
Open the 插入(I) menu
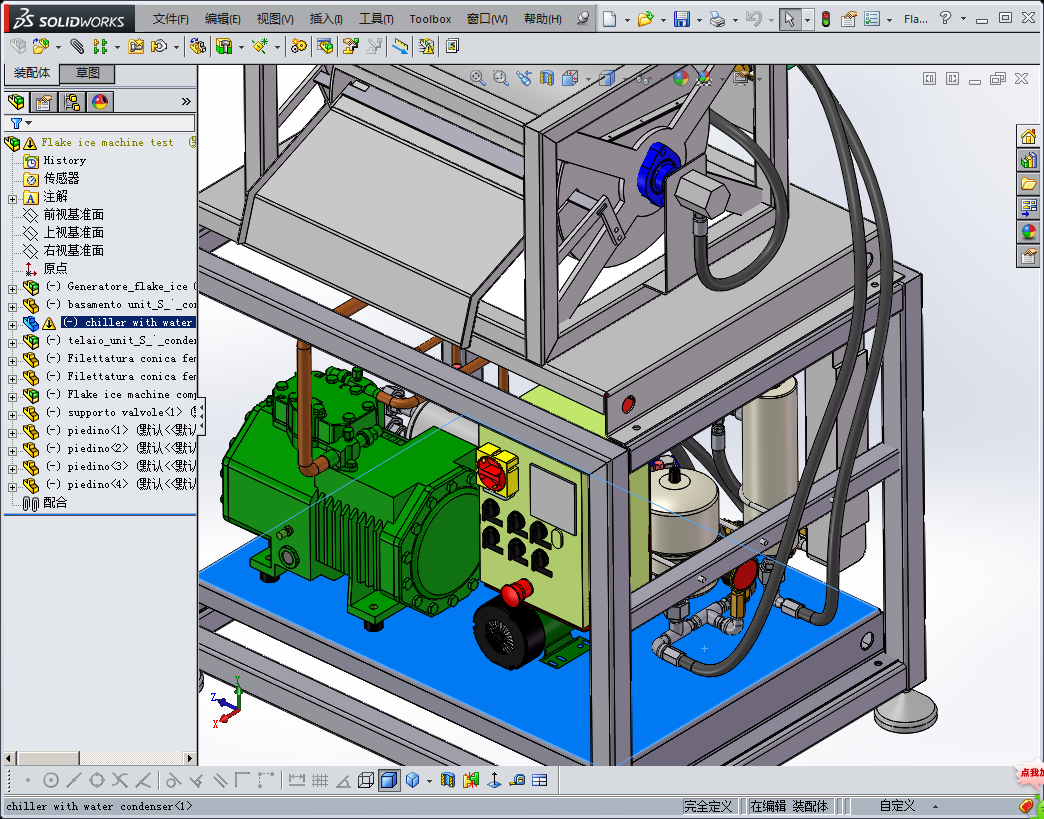[326, 19]
